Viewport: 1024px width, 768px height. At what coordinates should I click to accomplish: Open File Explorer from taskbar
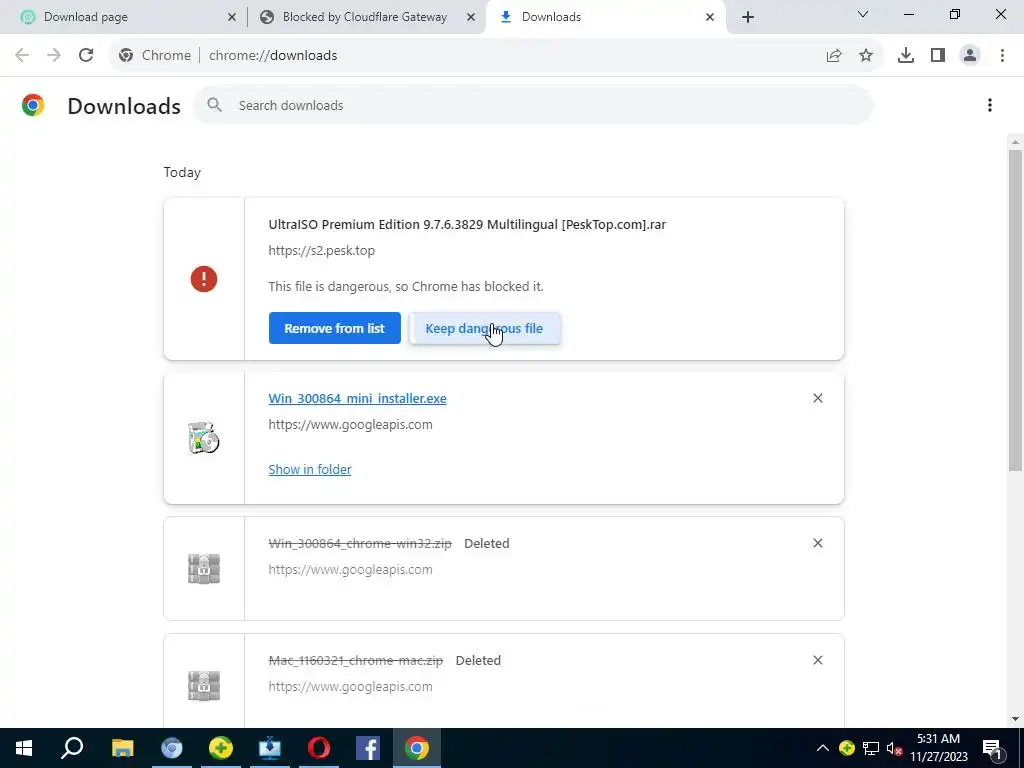coord(122,748)
